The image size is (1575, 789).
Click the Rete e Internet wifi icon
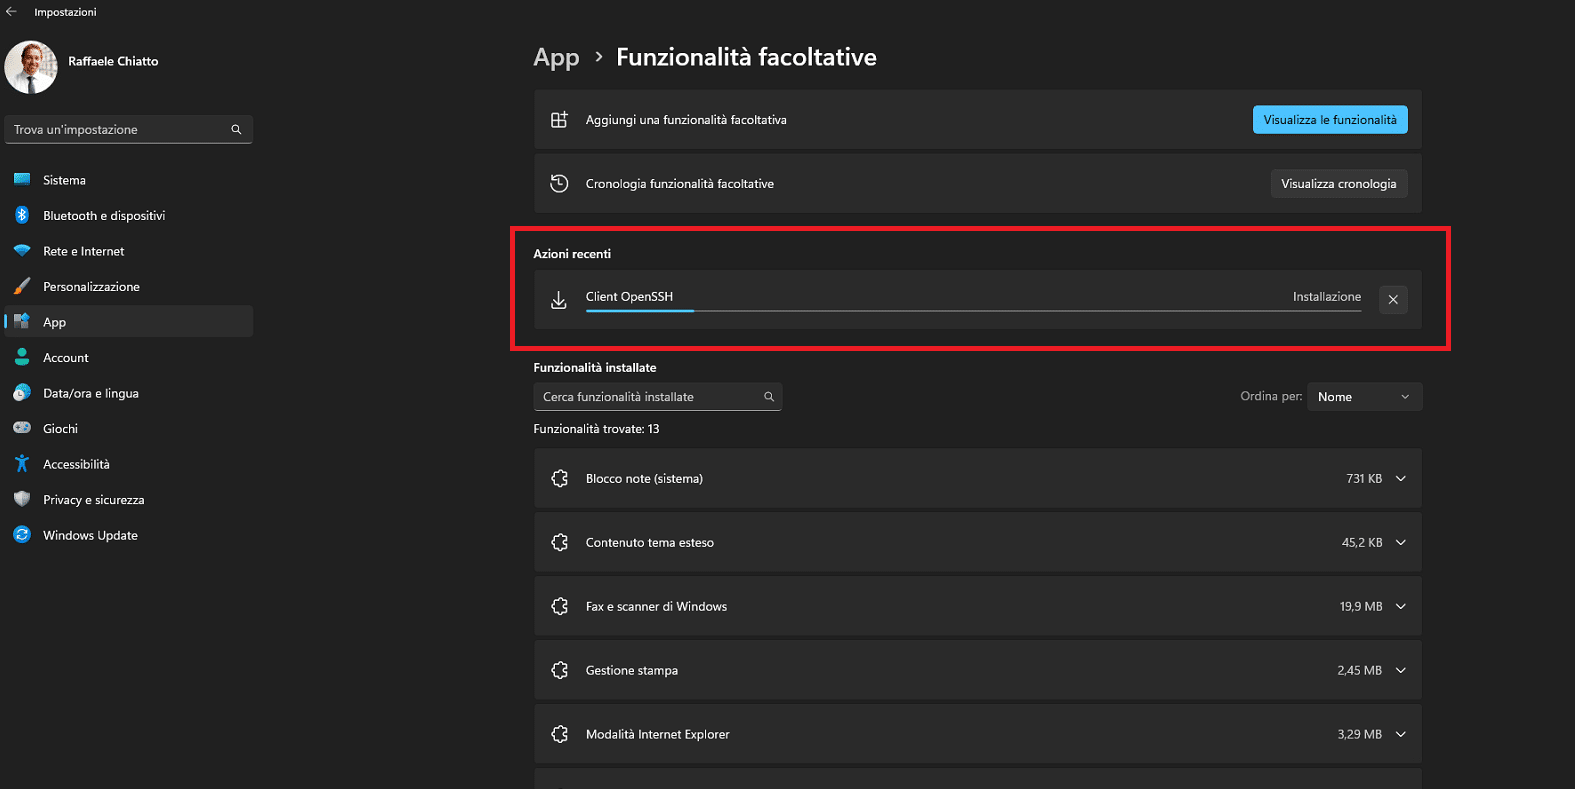pos(22,251)
